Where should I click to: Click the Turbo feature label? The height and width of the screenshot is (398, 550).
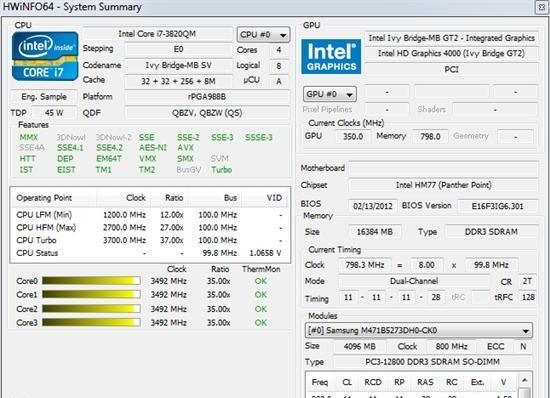click(x=222, y=170)
